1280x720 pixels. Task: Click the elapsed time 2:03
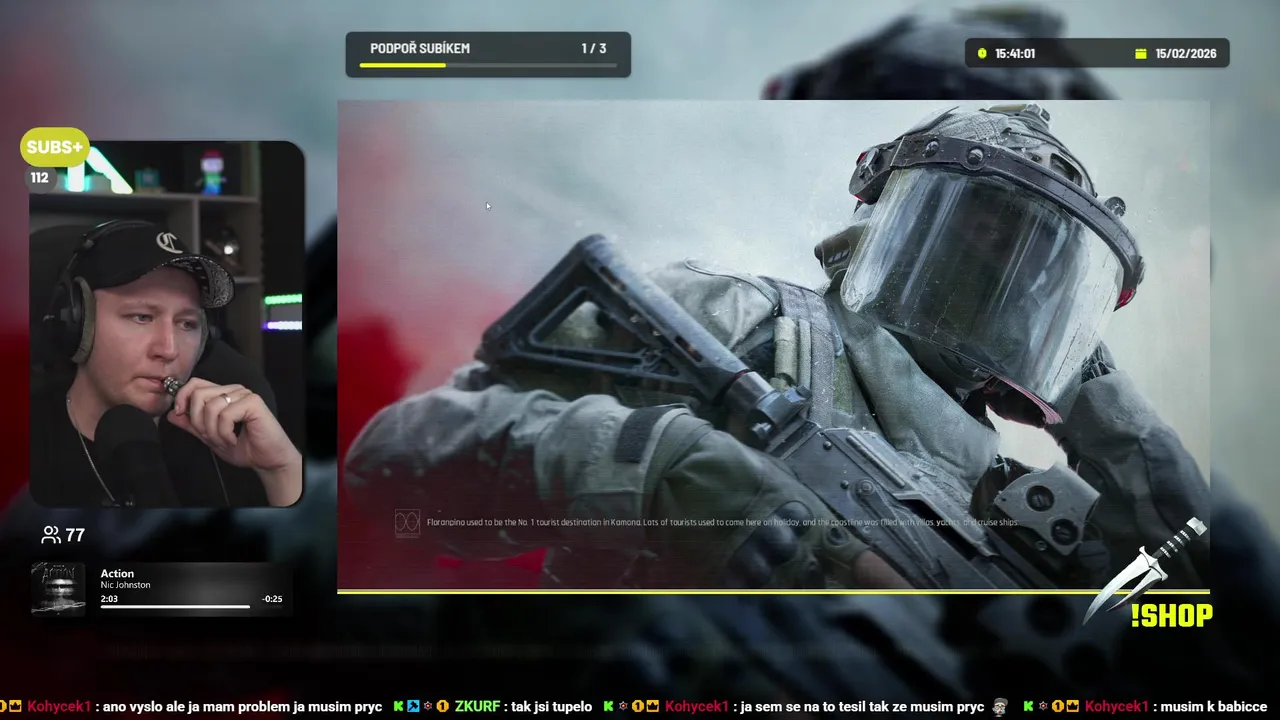pyautogui.click(x=109, y=599)
